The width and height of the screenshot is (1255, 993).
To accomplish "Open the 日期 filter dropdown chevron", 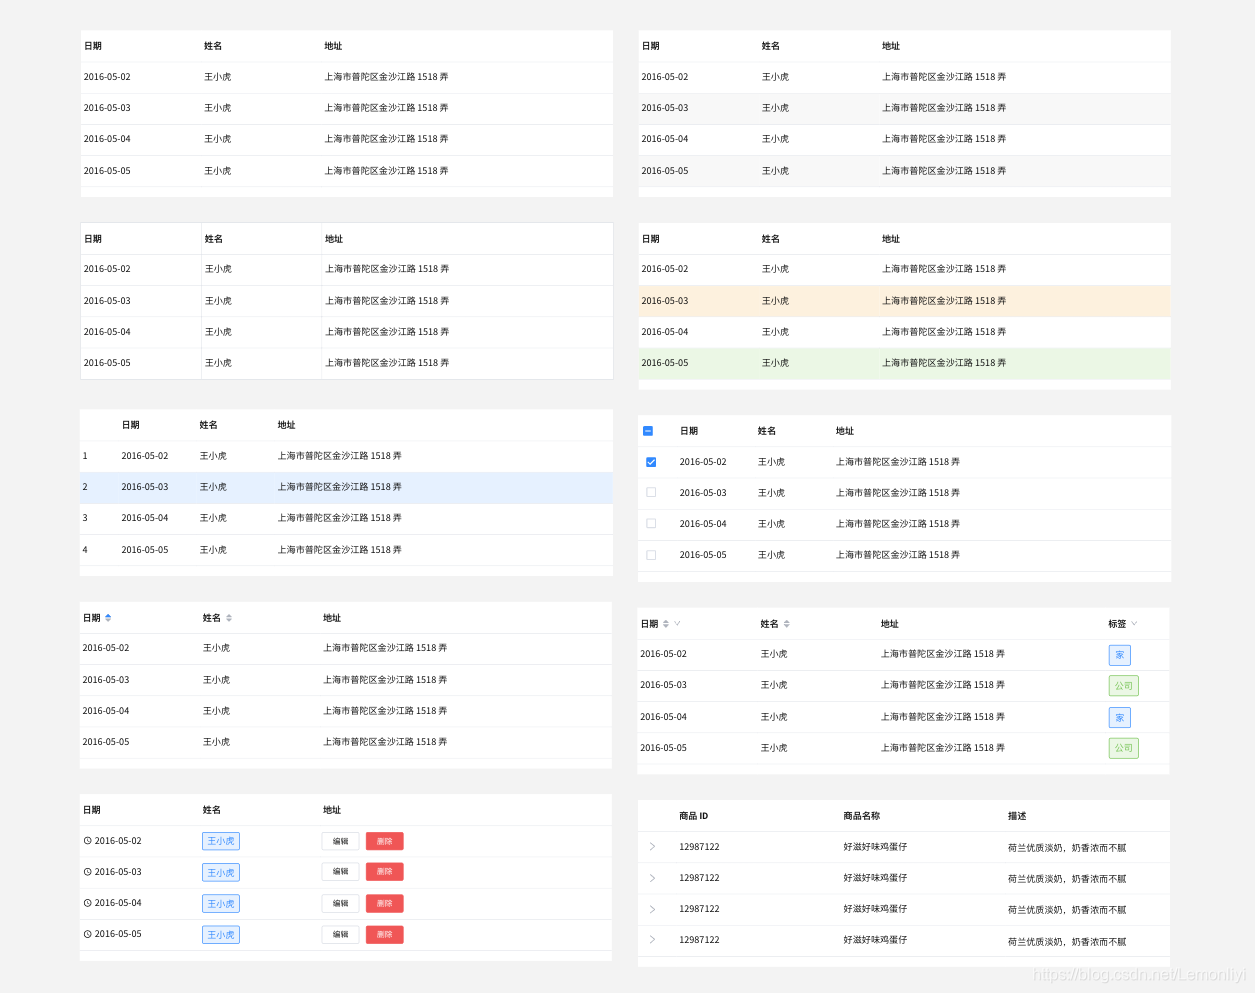I will (677, 624).
